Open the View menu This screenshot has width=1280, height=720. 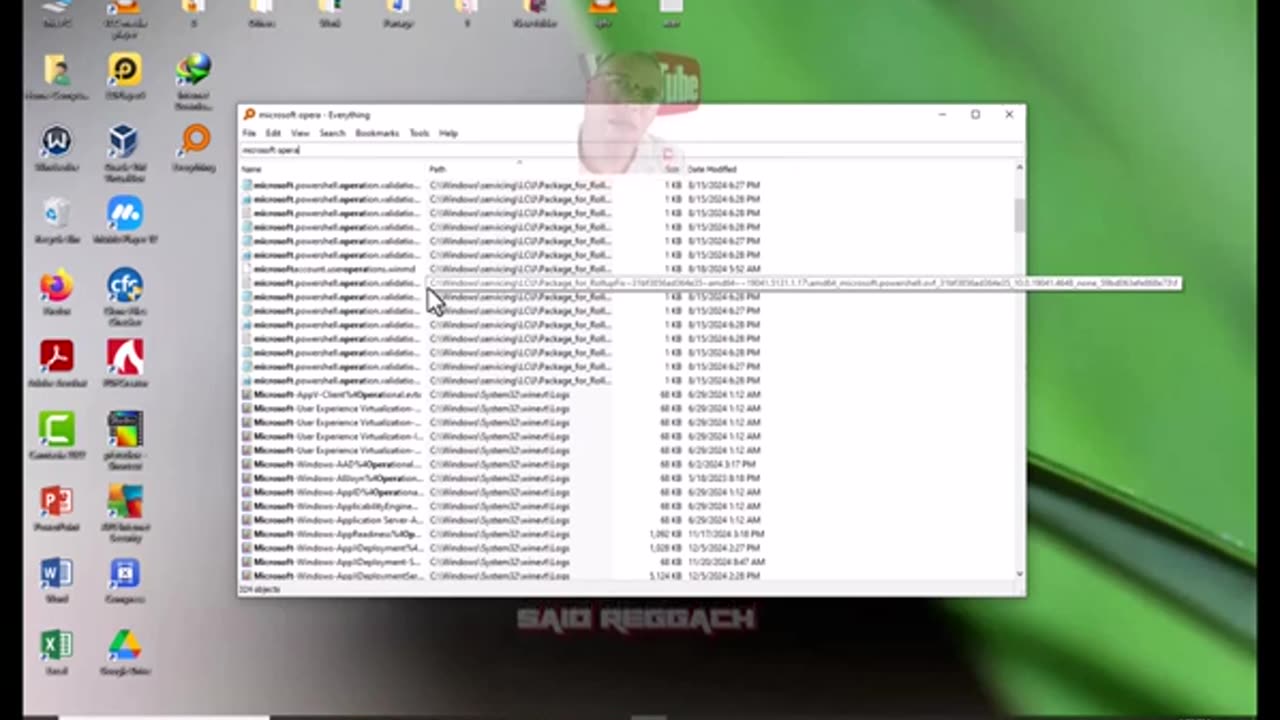pos(300,133)
